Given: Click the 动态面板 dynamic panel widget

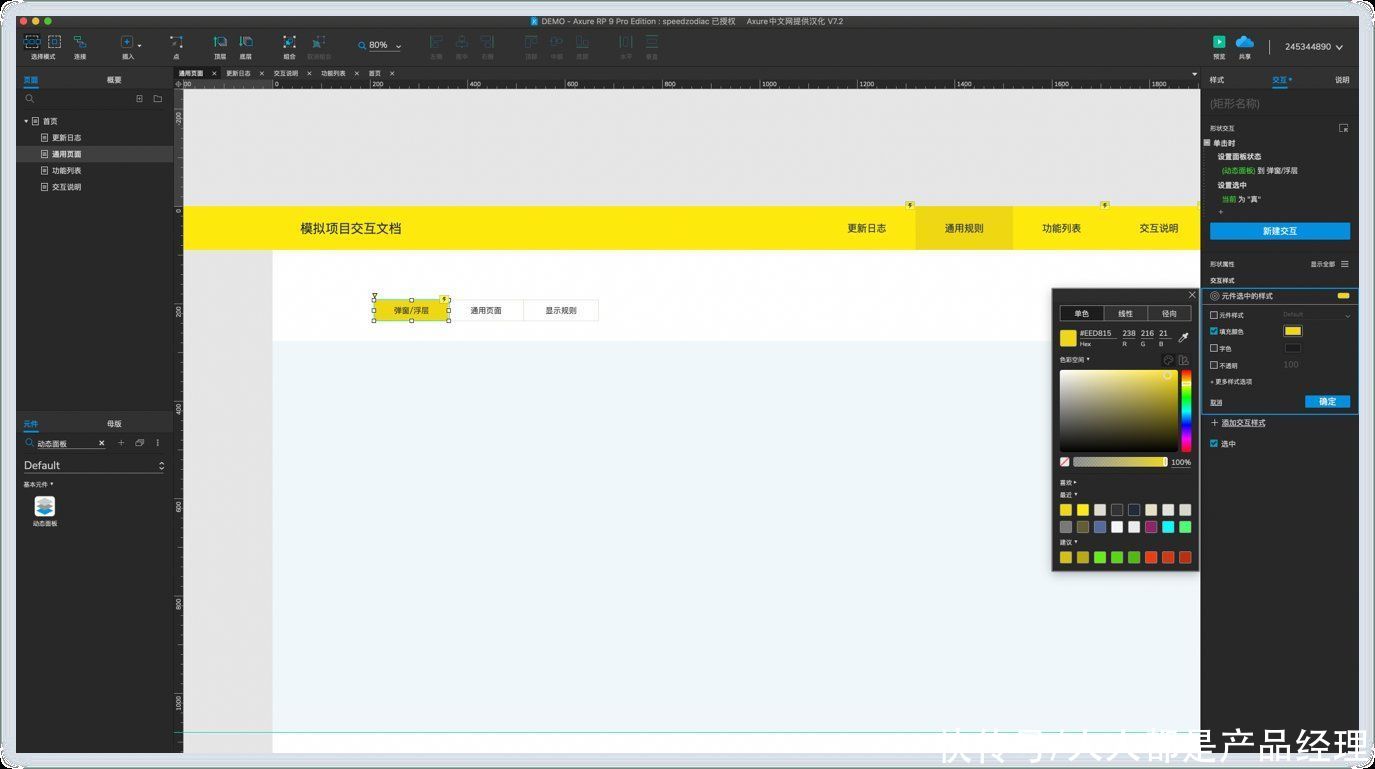Looking at the screenshot, I should coord(45,510).
